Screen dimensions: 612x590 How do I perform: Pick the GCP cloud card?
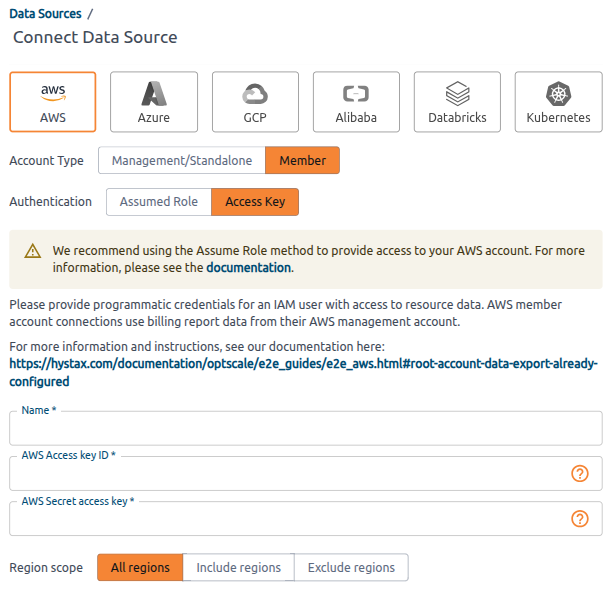[255, 102]
